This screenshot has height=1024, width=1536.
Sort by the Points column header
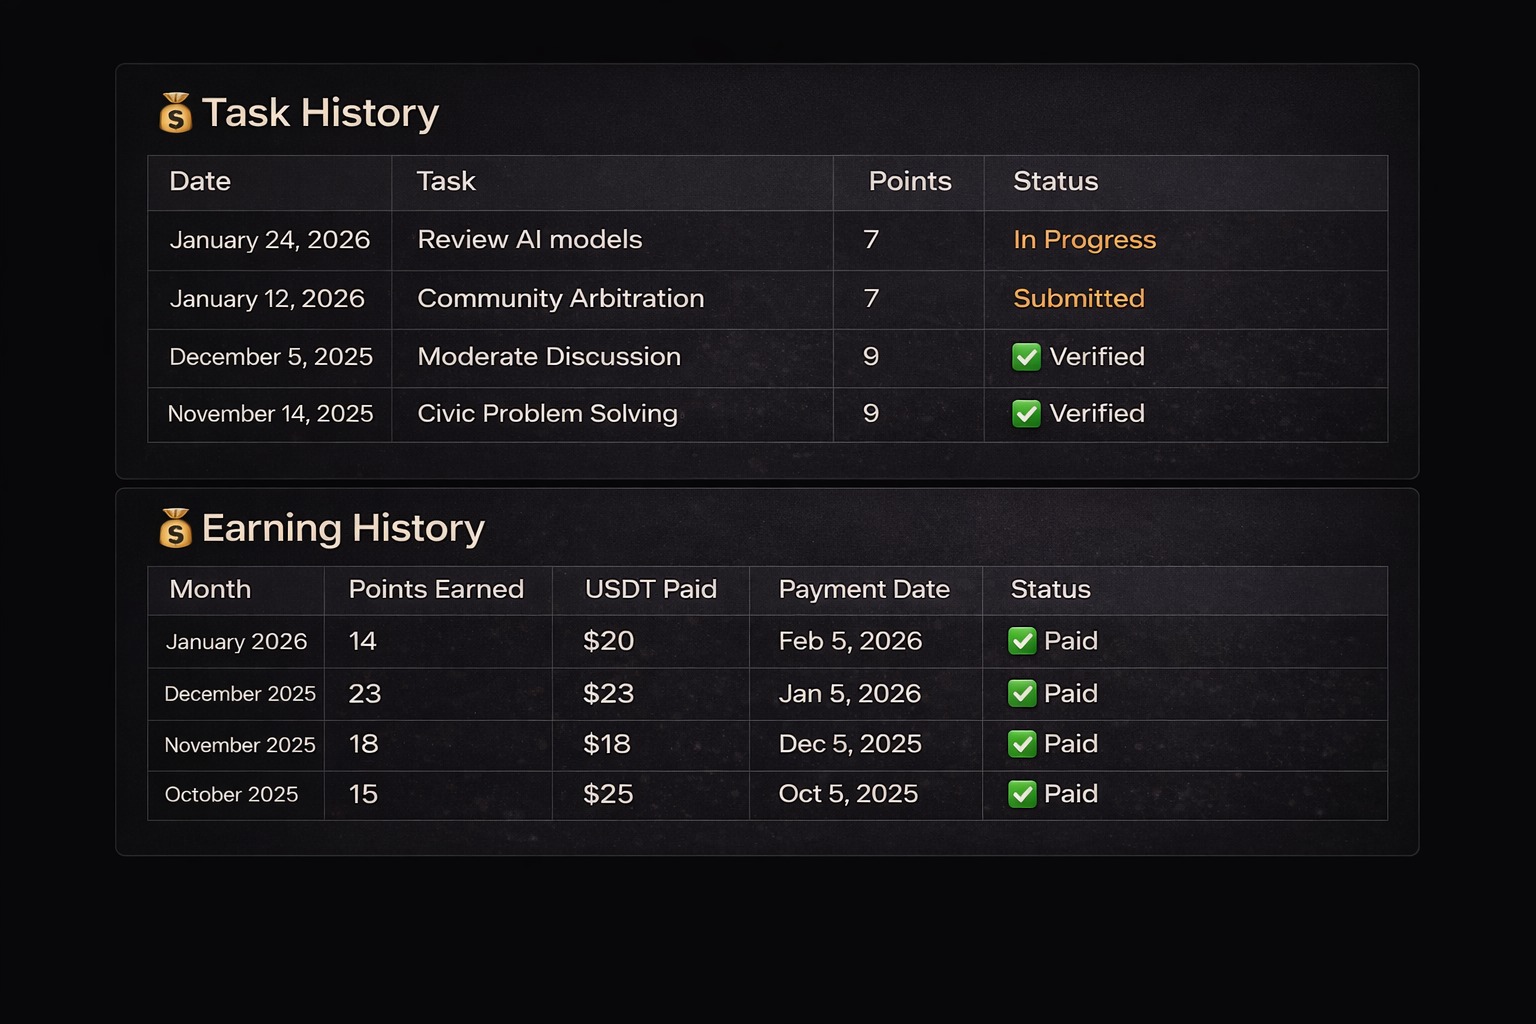pos(909,182)
